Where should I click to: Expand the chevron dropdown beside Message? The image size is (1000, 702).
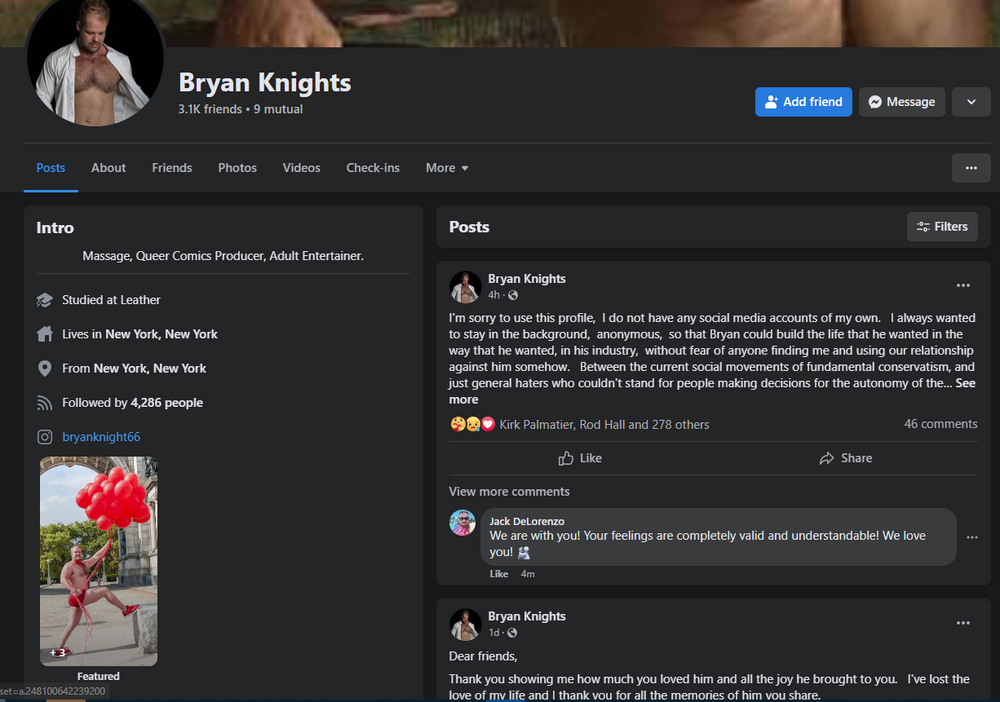pos(970,102)
